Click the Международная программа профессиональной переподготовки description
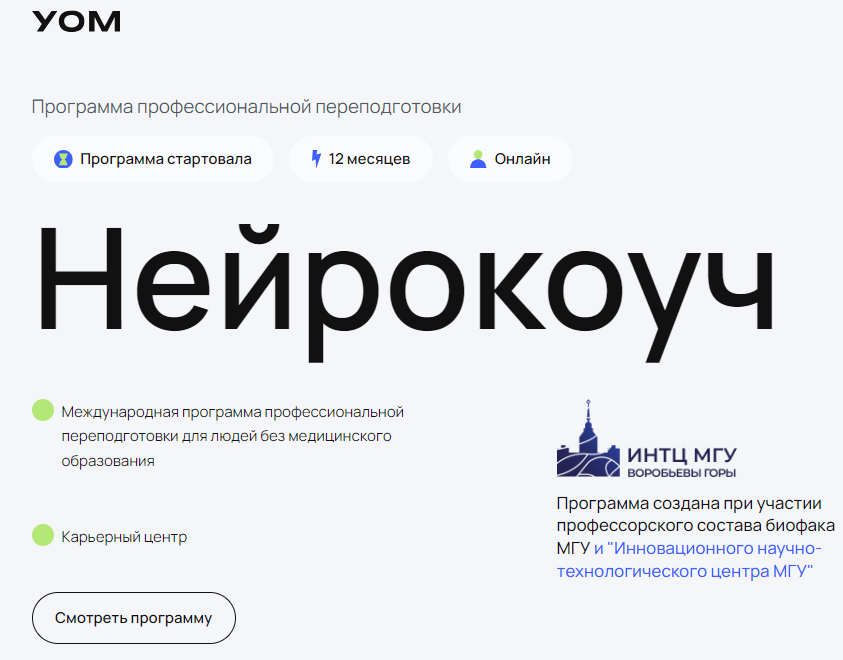 click(232, 436)
